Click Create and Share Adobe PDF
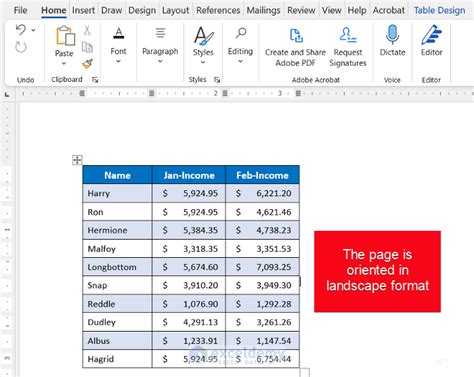The width and height of the screenshot is (474, 377). point(295,47)
